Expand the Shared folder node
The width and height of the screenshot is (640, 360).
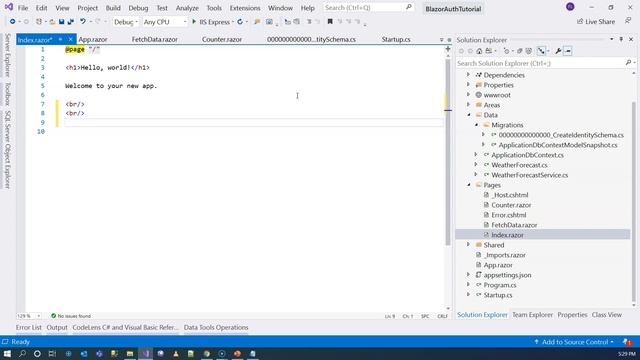point(468,244)
